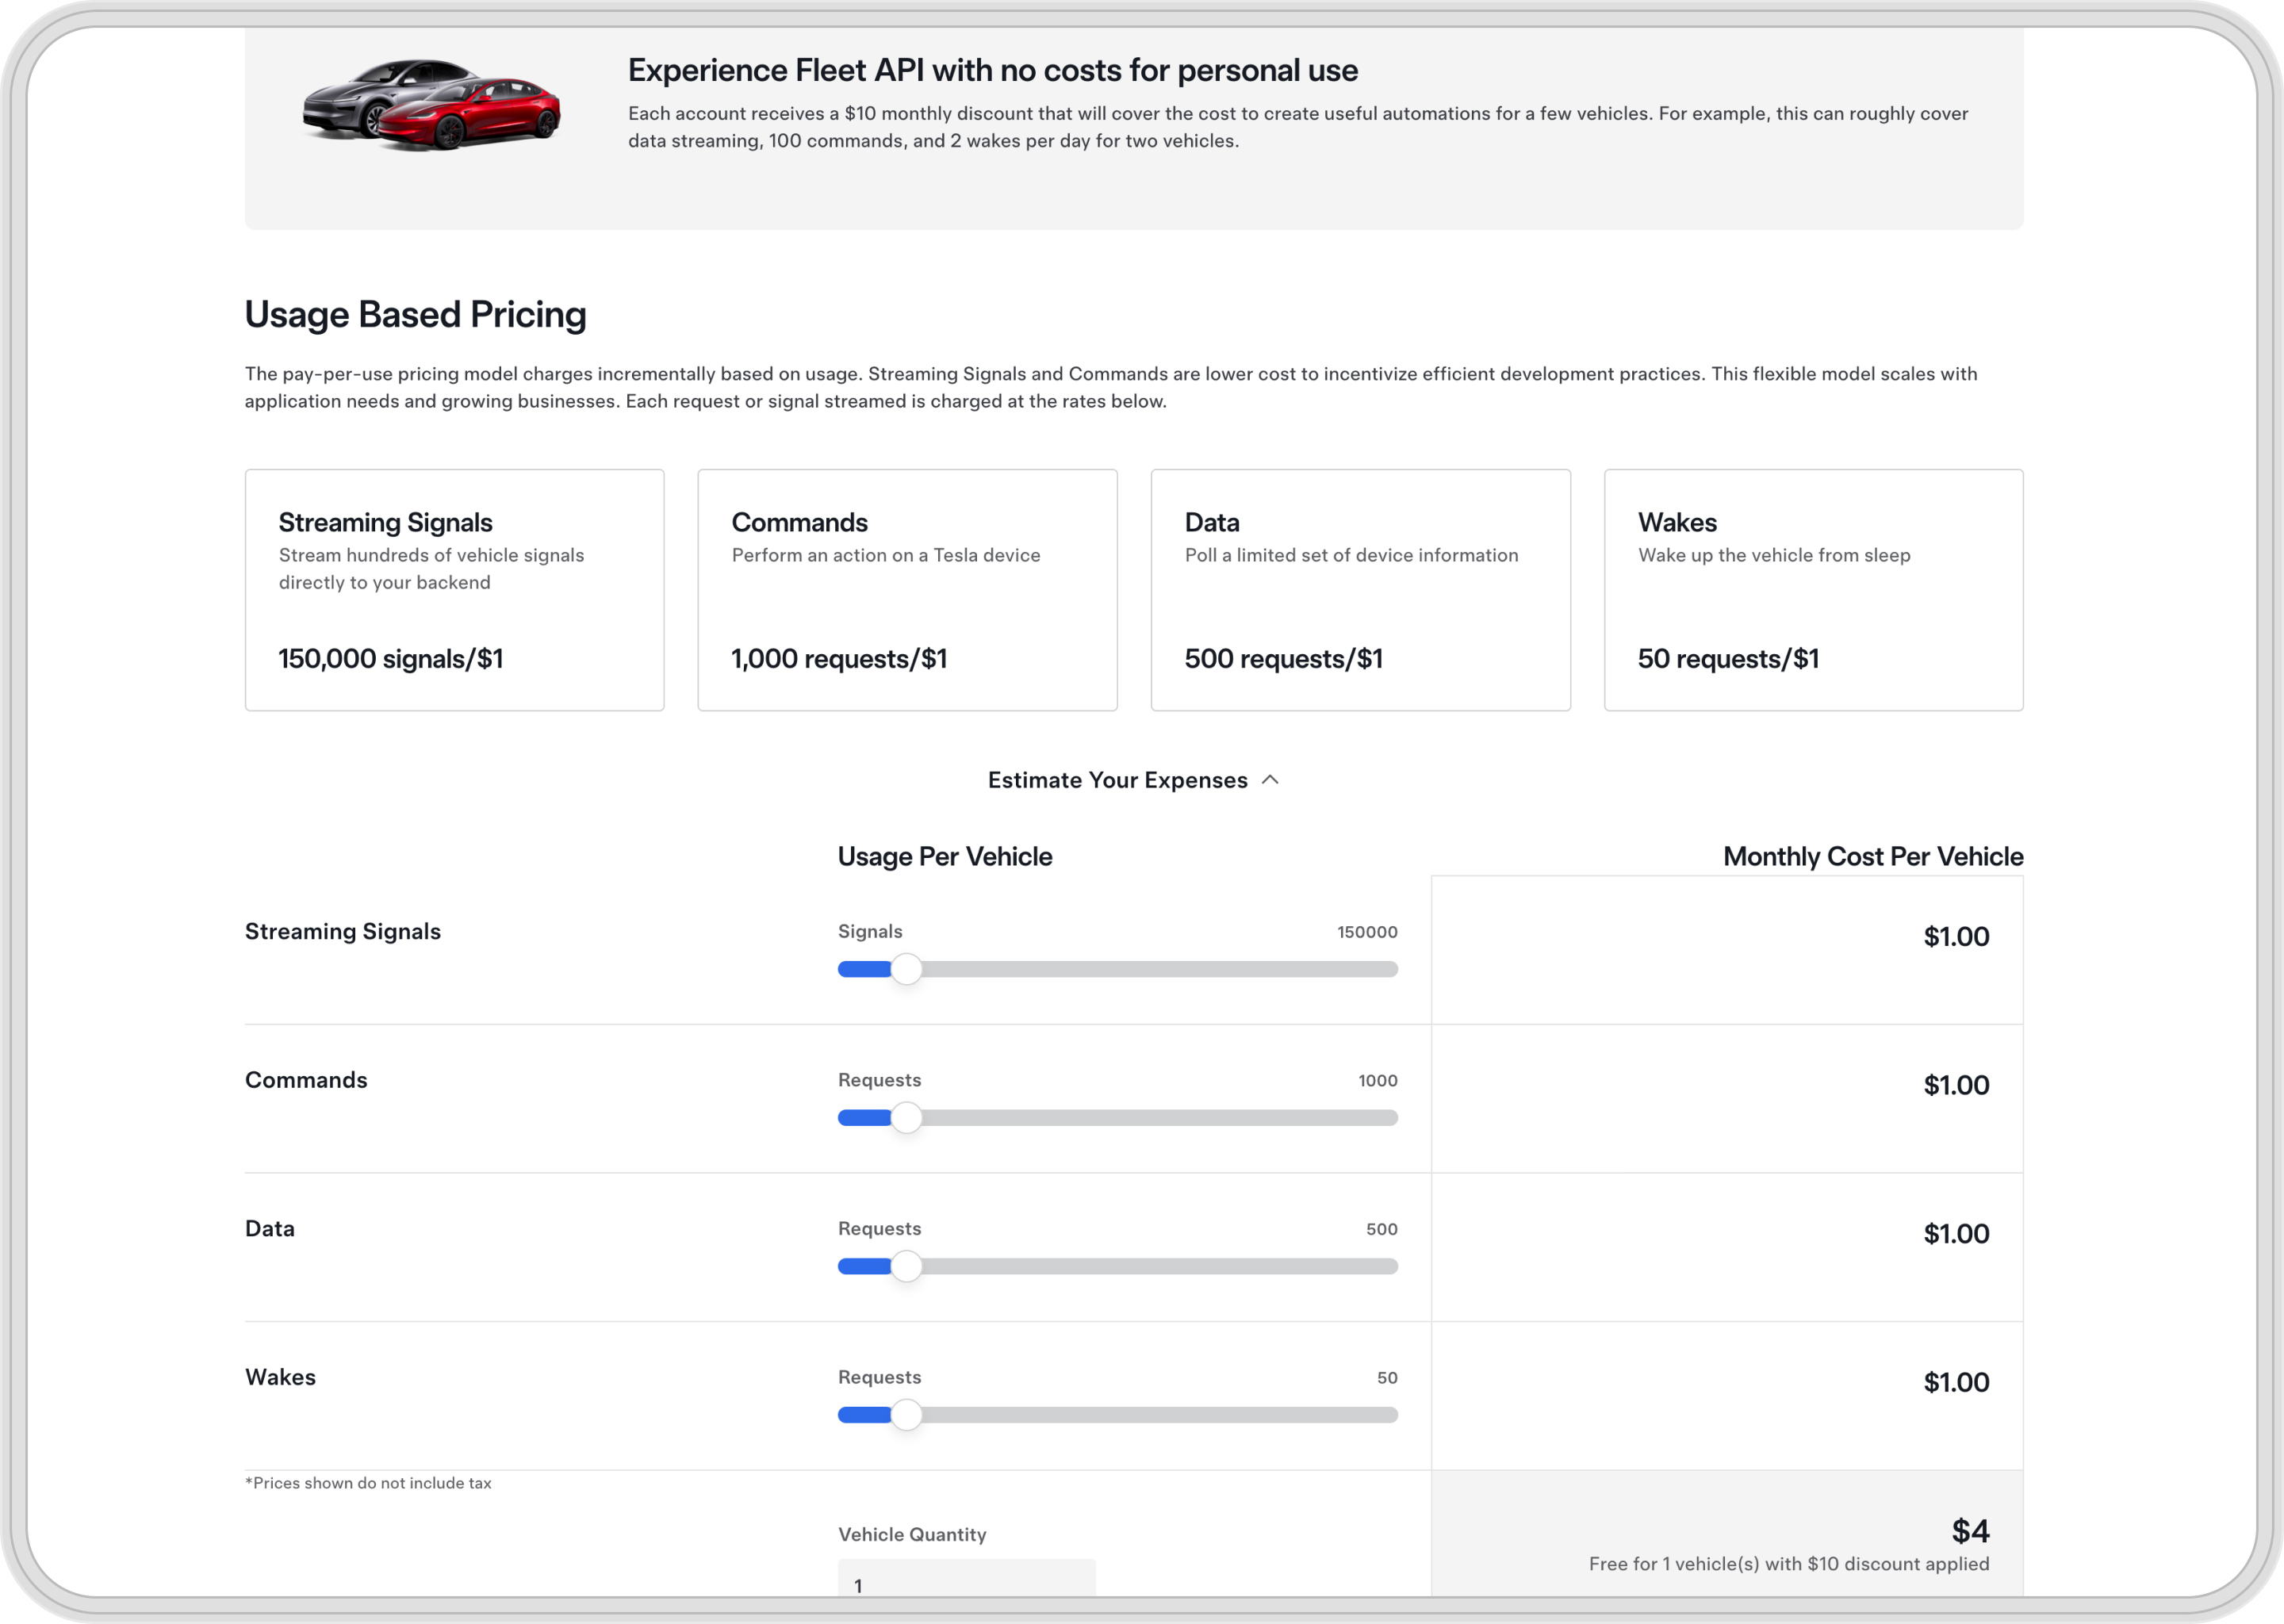Select the Data pricing card
The height and width of the screenshot is (1624, 2284).
coord(1360,590)
